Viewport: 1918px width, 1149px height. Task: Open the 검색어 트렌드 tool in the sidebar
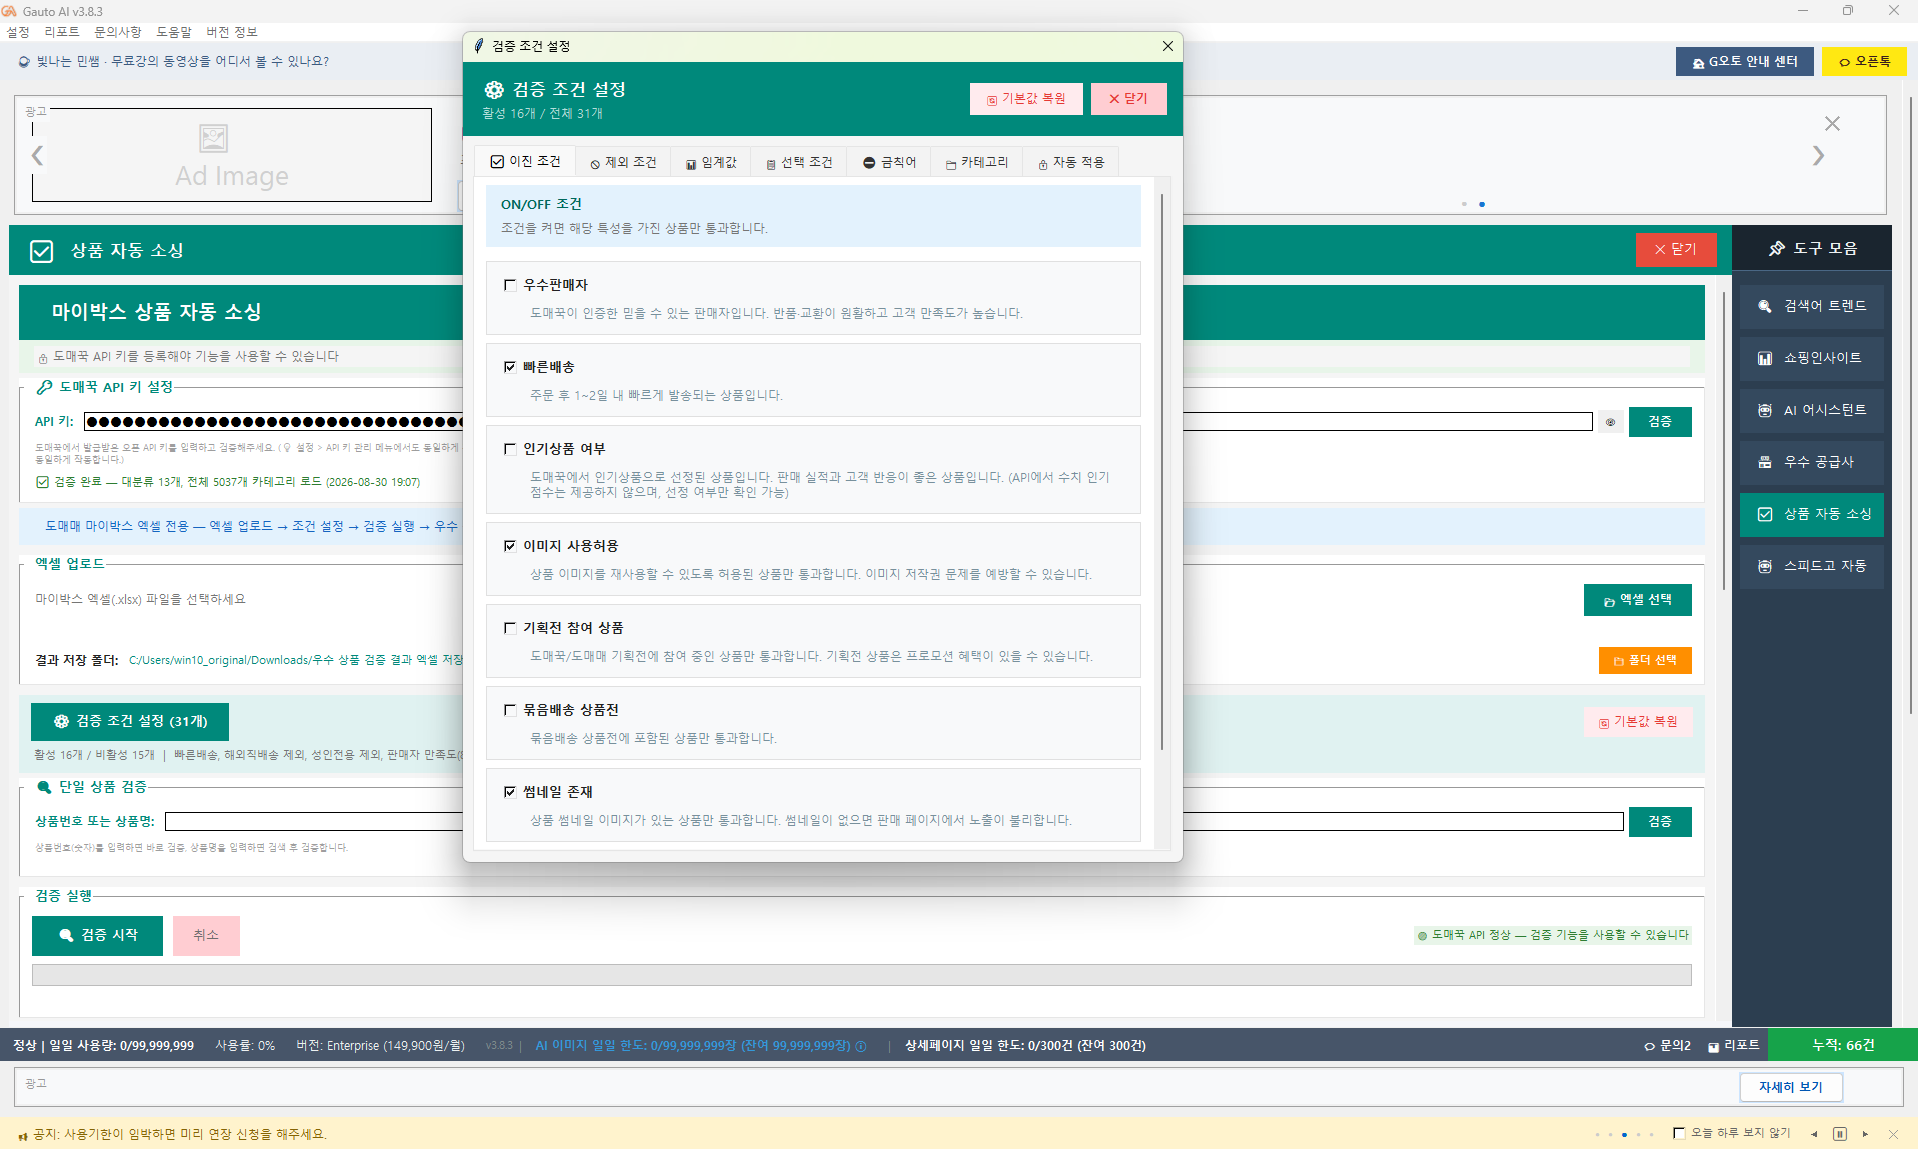[x=1811, y=306]
